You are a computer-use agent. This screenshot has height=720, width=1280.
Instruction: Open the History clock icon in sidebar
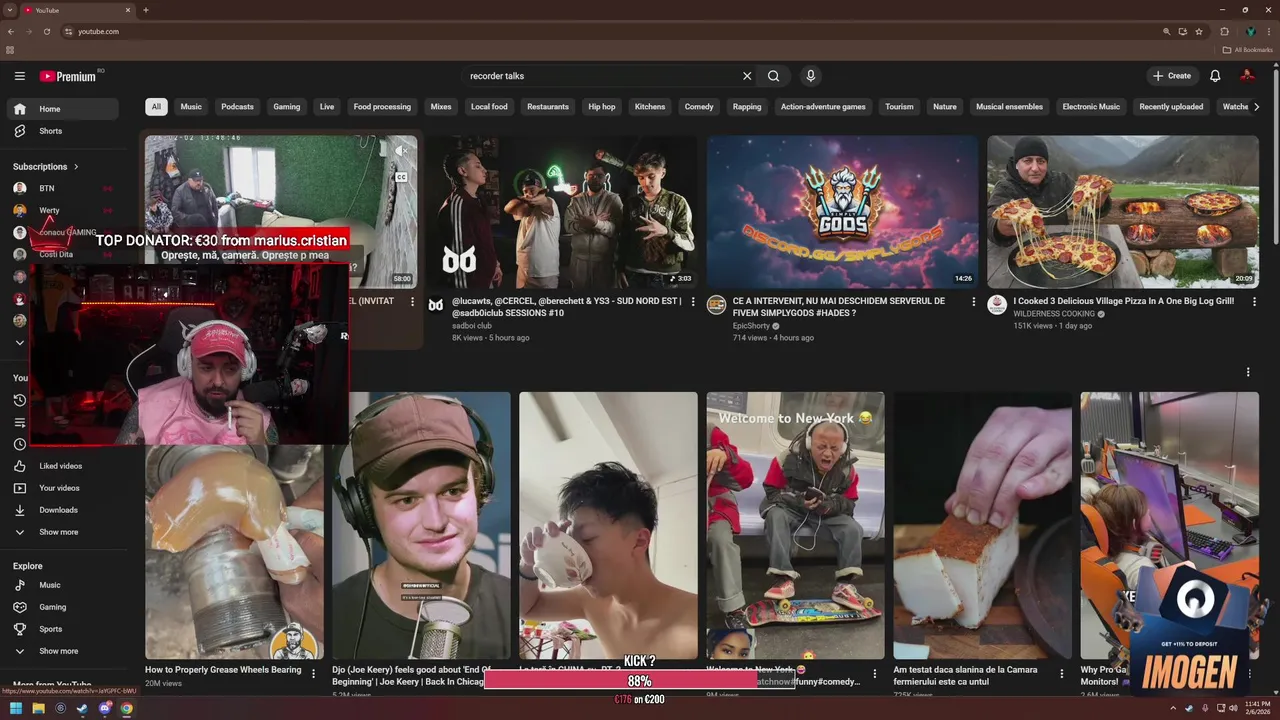19,400
